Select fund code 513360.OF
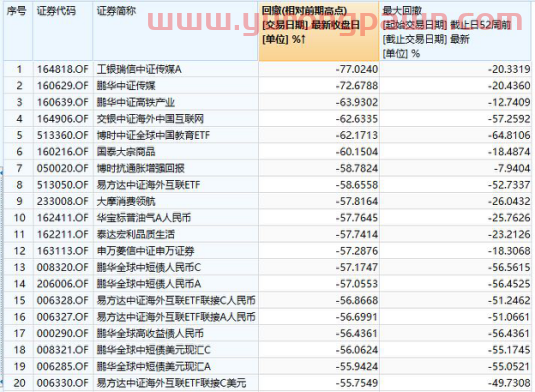This screenshot has height=392, width=535. pyautogui.click(x=62, y=135)
